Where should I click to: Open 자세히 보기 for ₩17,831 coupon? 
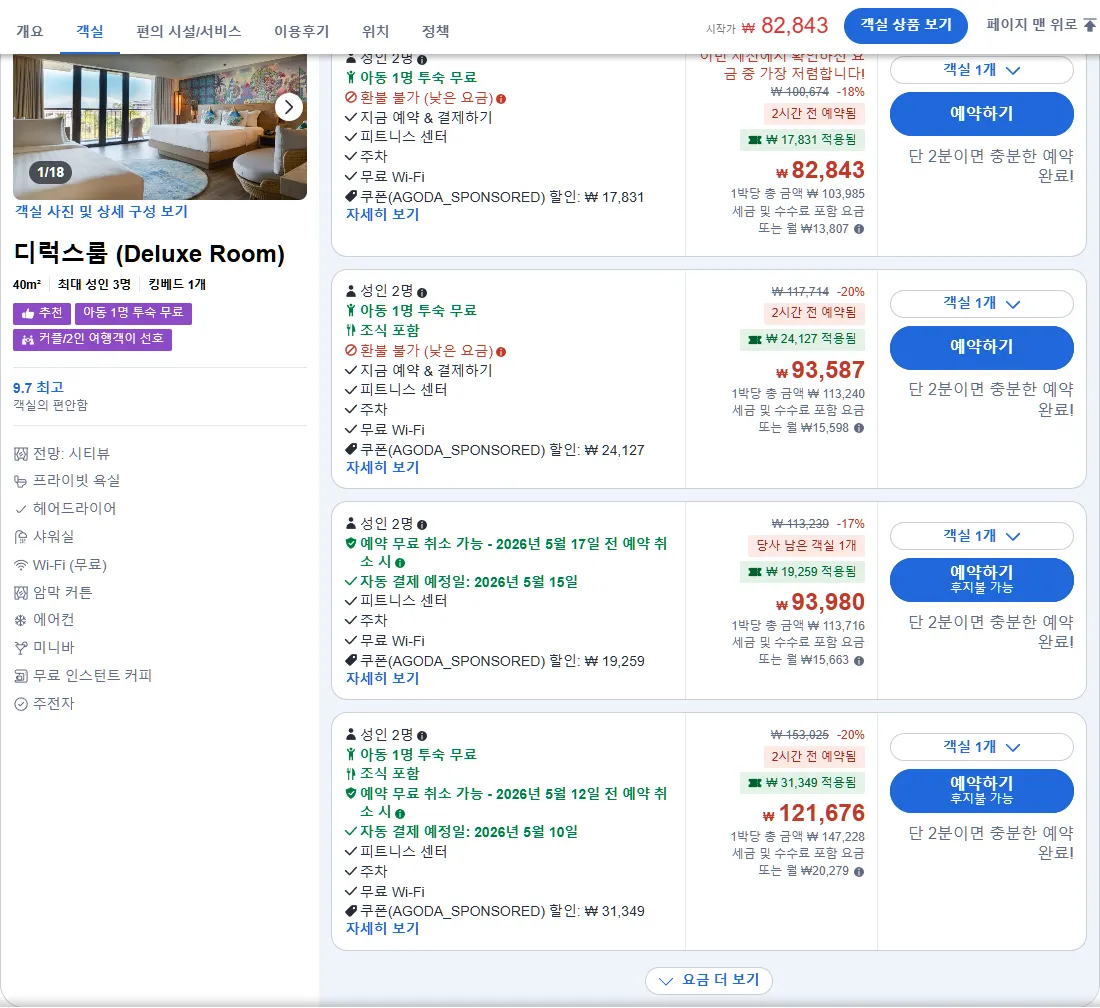click(x=382, y=215)
